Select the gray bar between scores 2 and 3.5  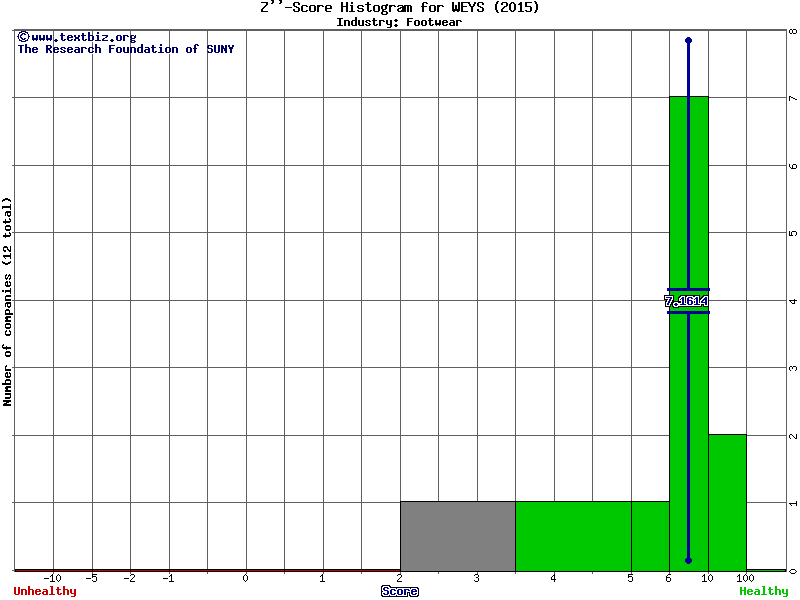pos(457,536)
